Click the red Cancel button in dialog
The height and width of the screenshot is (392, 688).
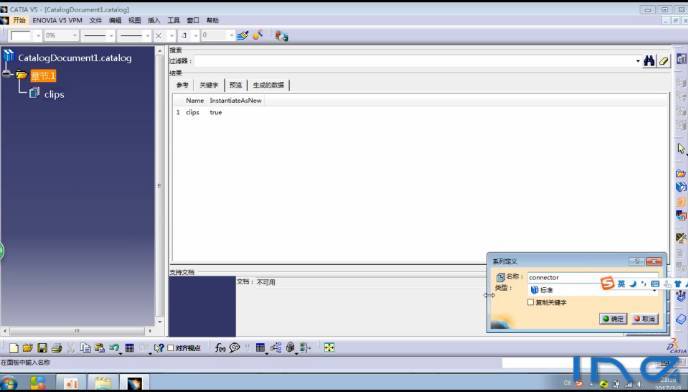(x=645, y=319)
